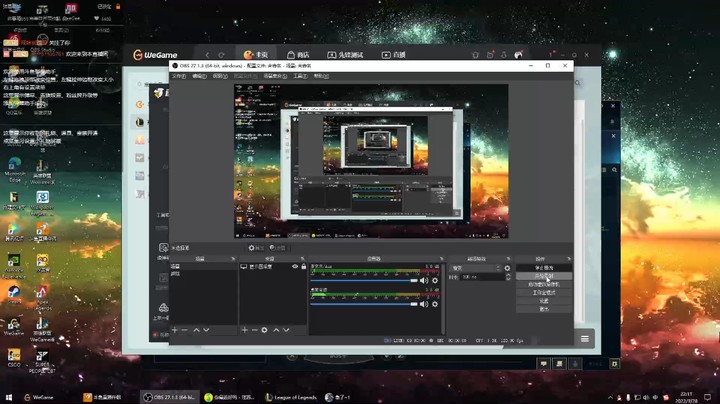Open Settings from OBS Controls dock
720x404 pixels.
pyautogui.click(x=544, y=301)
